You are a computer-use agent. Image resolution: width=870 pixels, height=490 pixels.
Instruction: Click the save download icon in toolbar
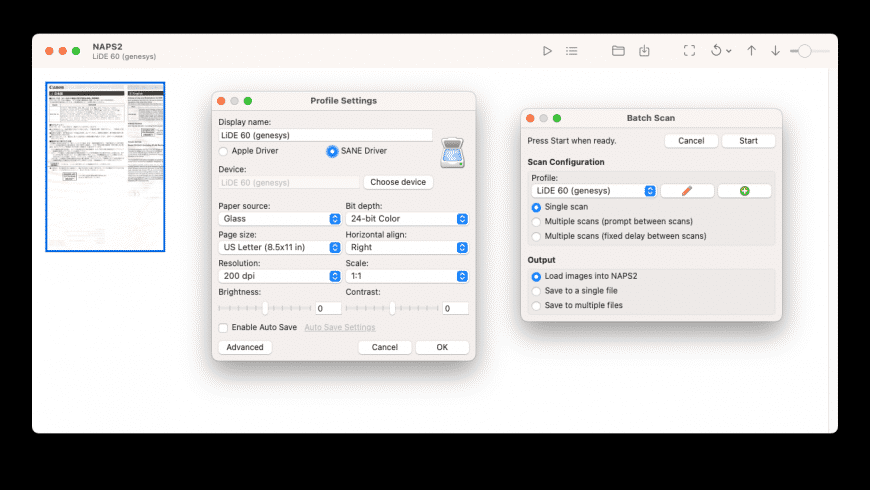pos(644,51)
